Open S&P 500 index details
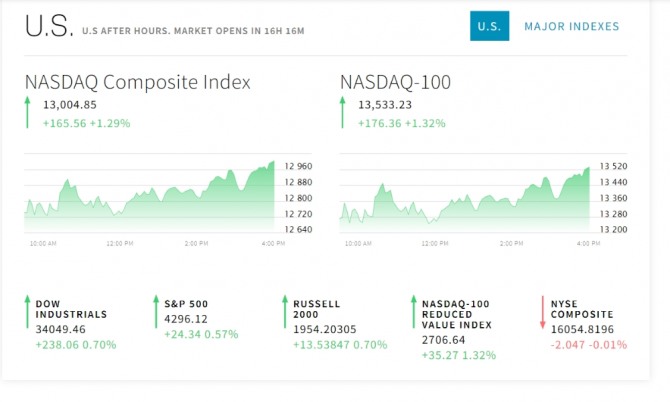670x402 pixels. click(186, 303)
